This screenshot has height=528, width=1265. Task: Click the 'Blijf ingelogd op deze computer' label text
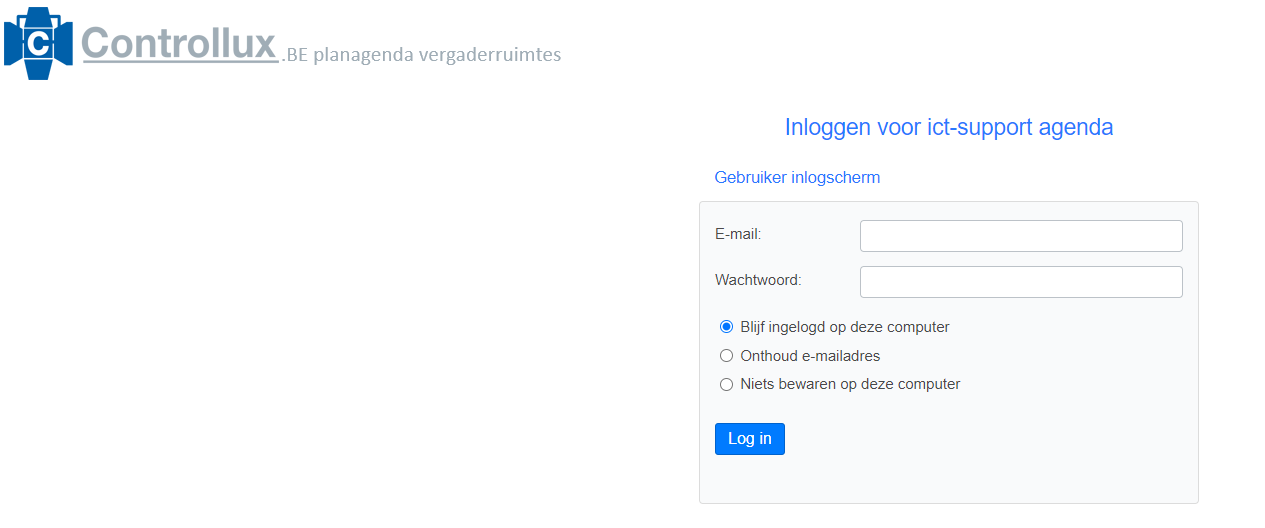coord(845,327)
